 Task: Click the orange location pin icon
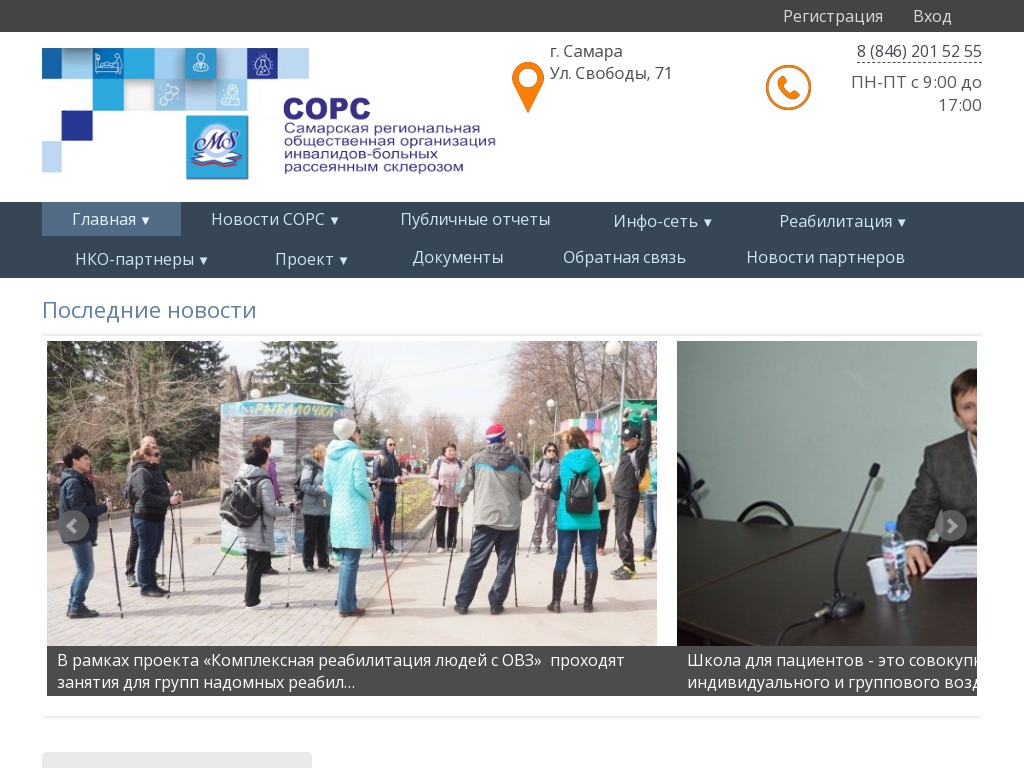pyautogui.click(x=527, y=86)
